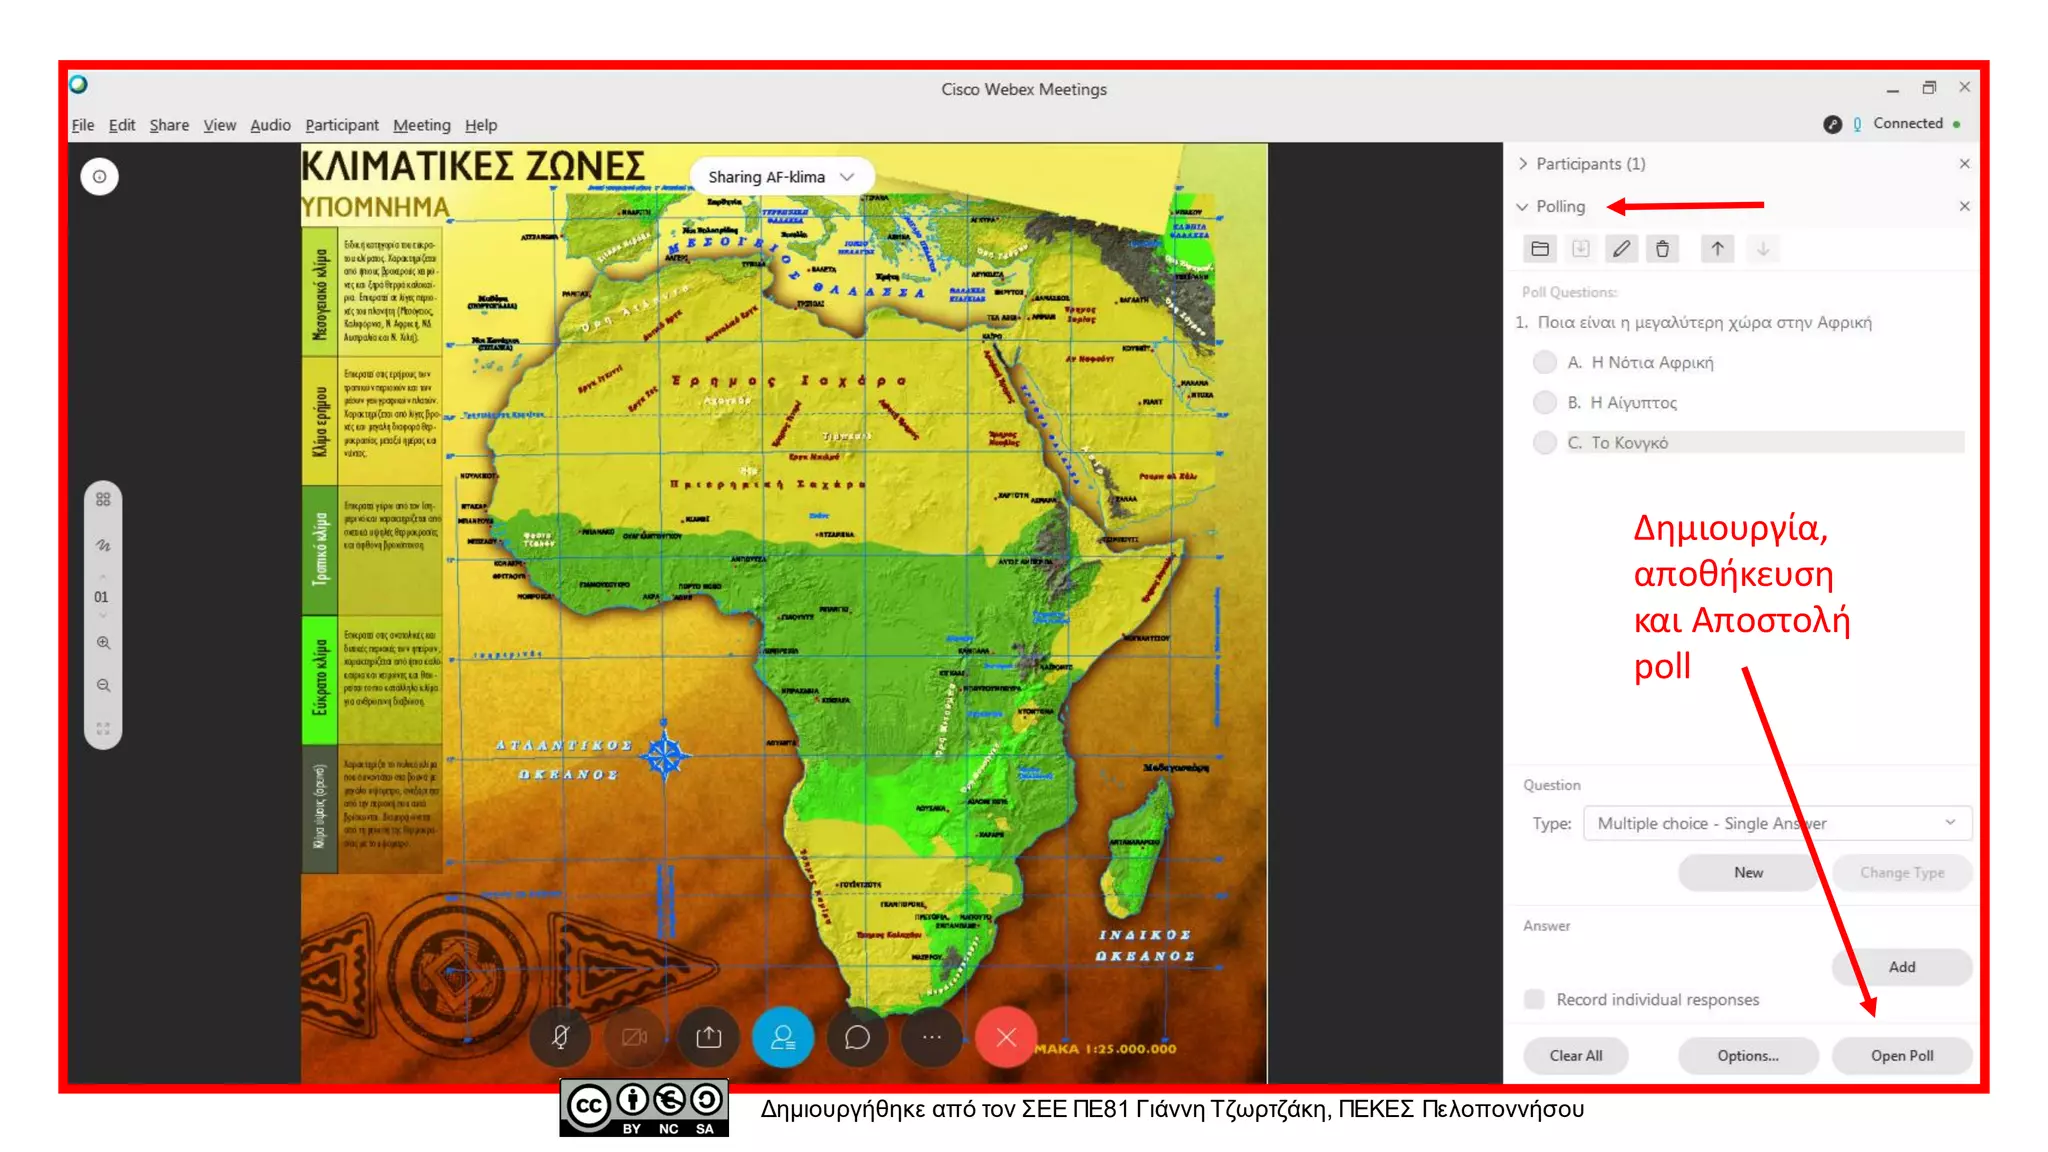Click the share content icon
2048x1152 pixels.
(x=708, y=1037)
